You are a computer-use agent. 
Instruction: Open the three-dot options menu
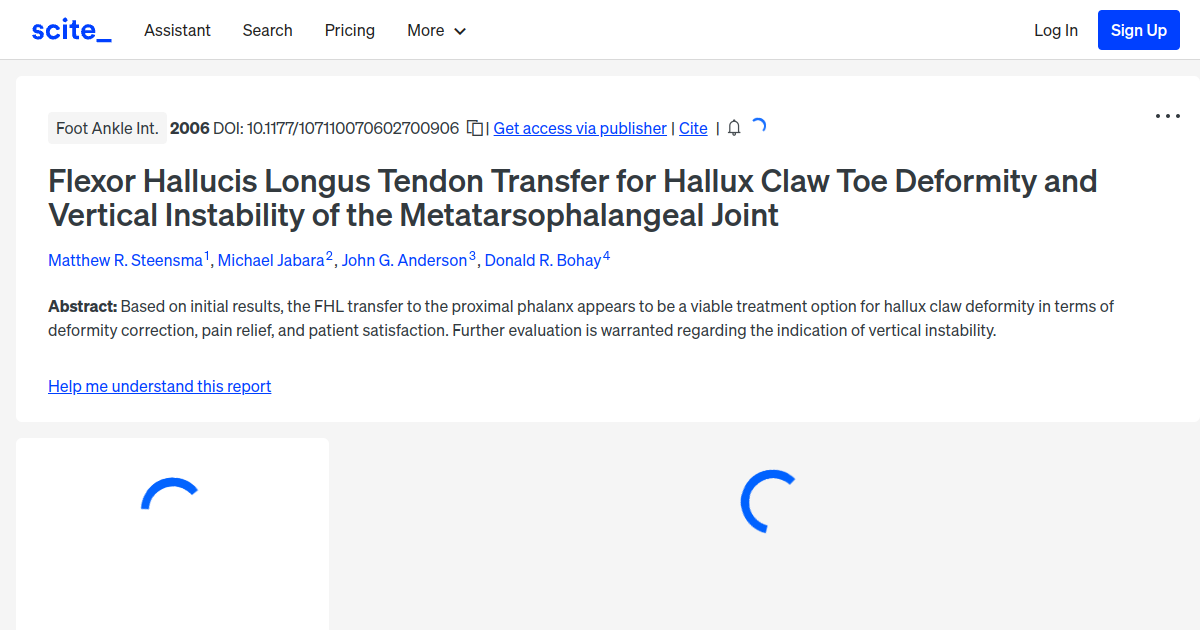tap(1167, 116)
